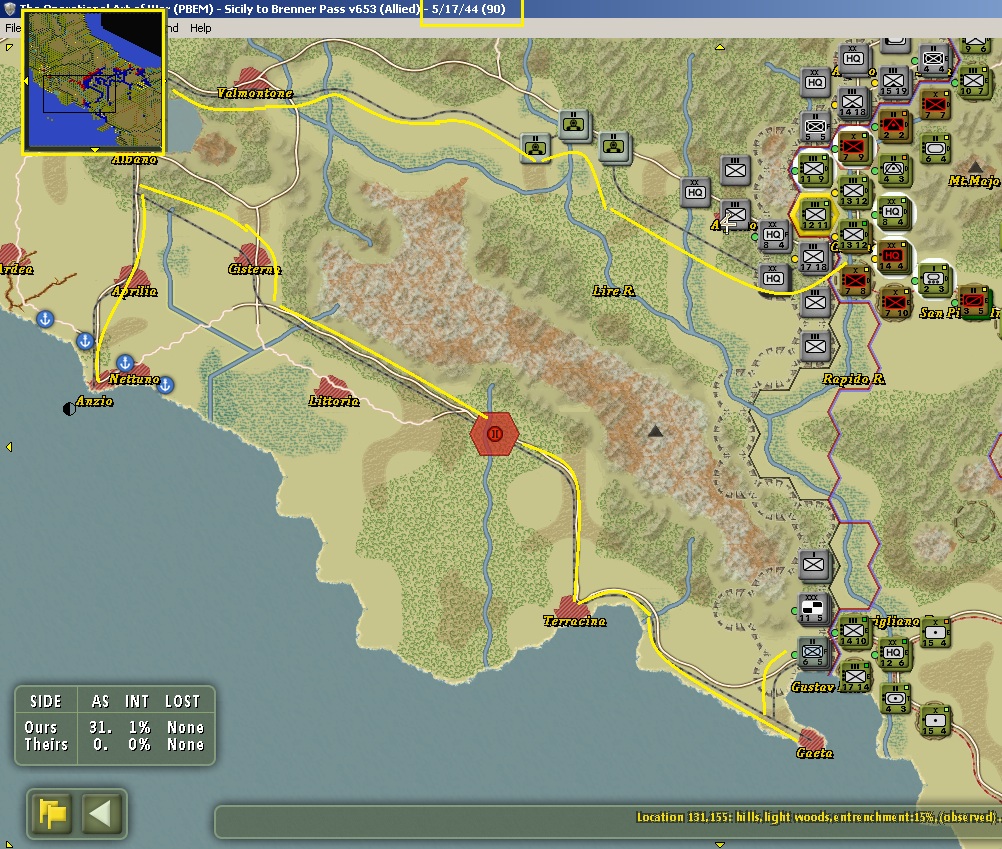Viewport: 1002px width, 849px height.
Task: Click the Ardea city label
Action: pos(17,269)
